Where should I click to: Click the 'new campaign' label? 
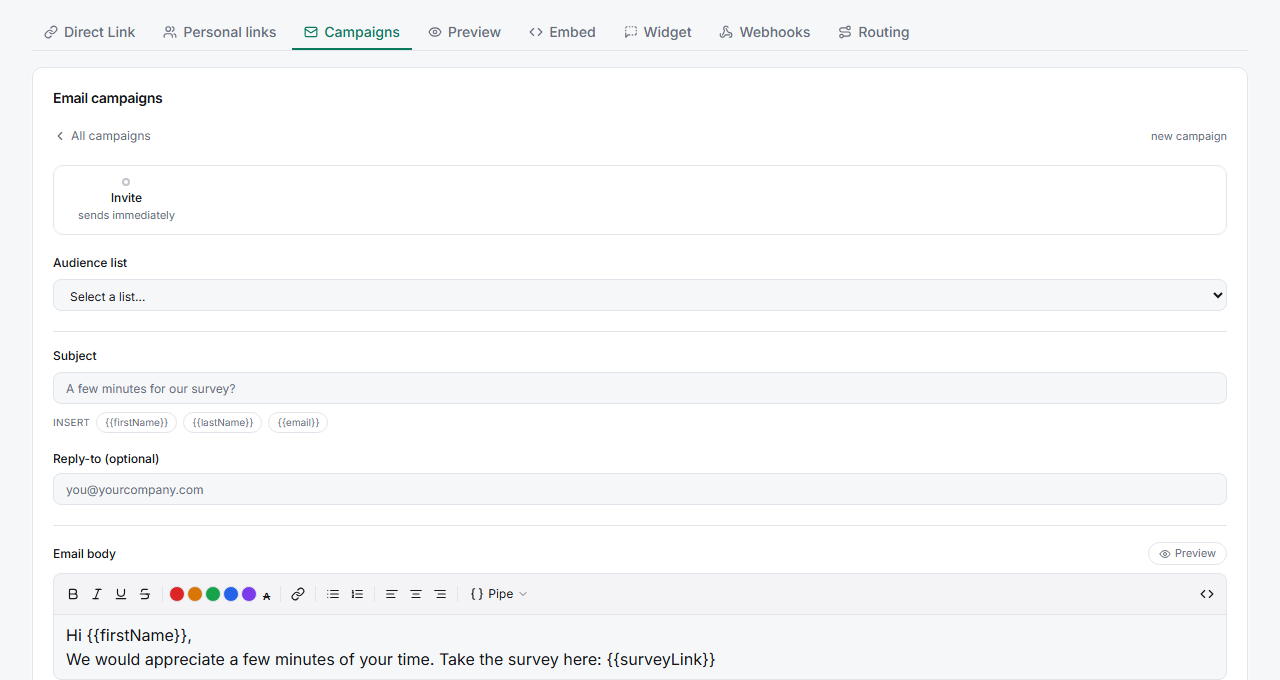(x=1189, y=136)
